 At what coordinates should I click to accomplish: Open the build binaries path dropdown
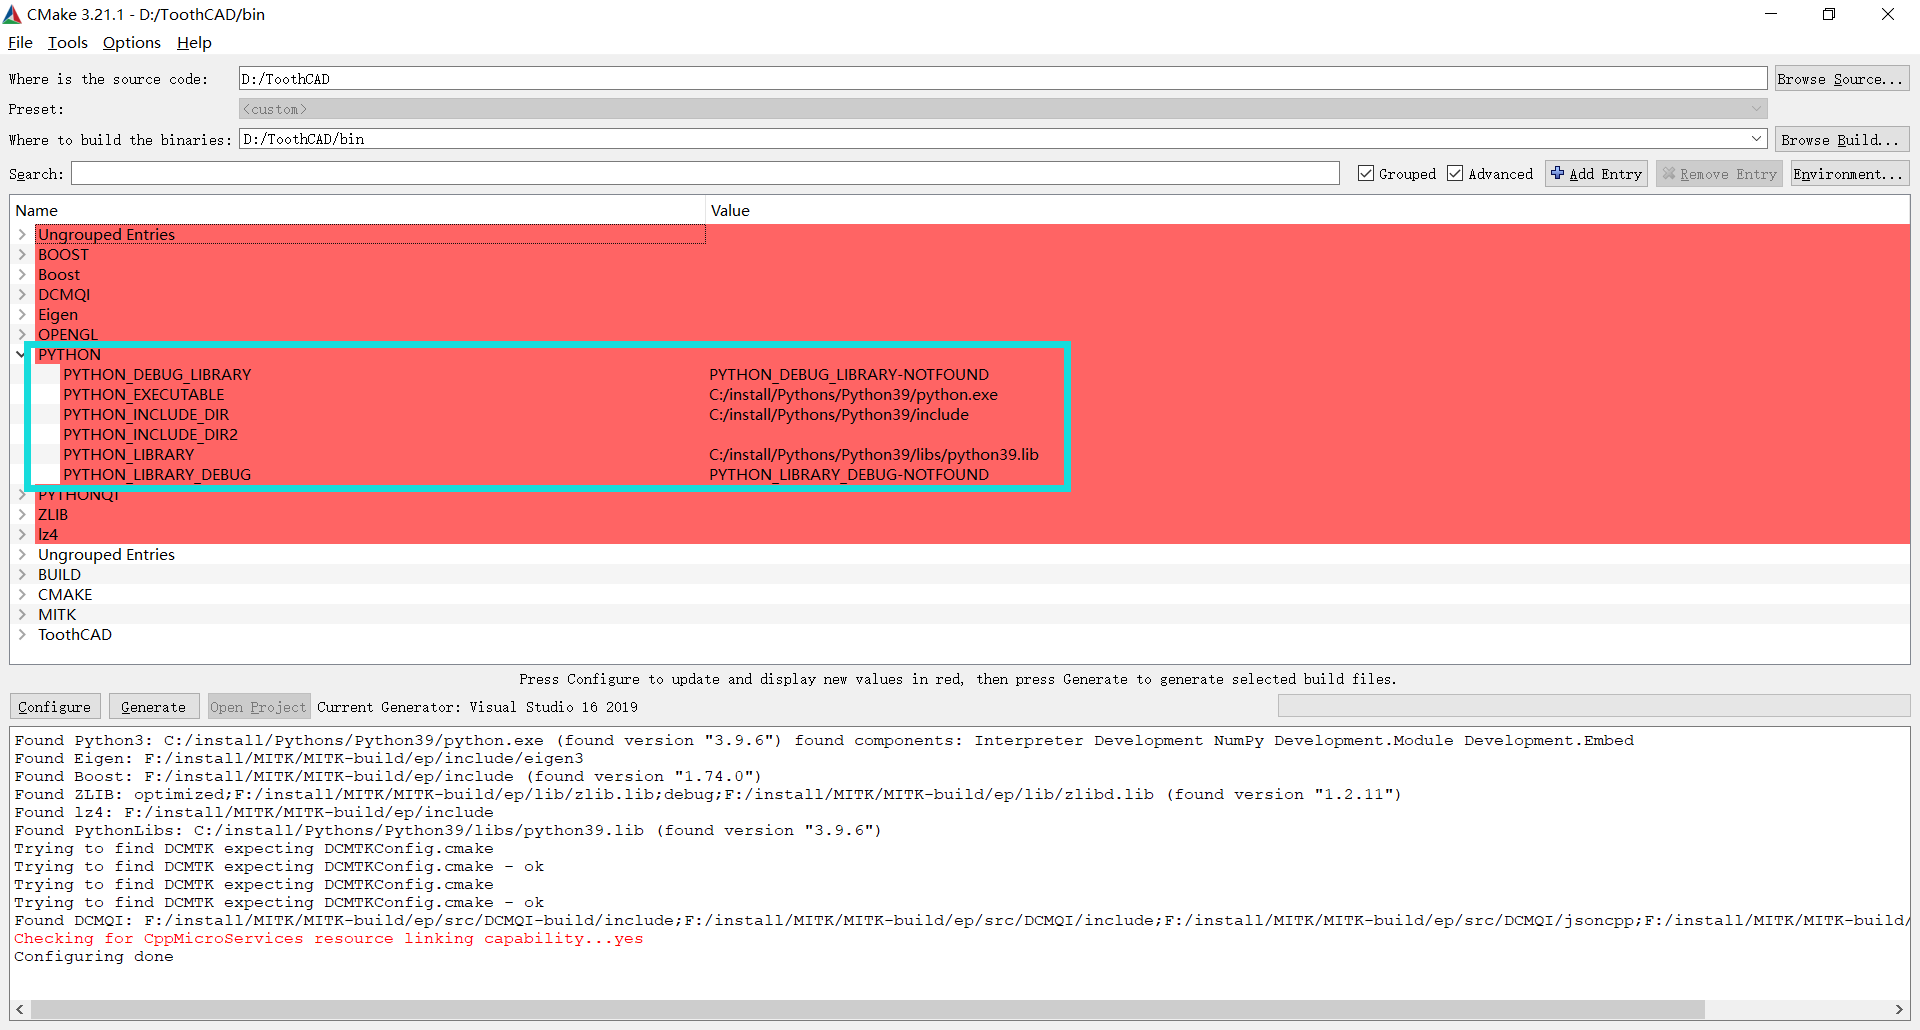coord(1756,139)
